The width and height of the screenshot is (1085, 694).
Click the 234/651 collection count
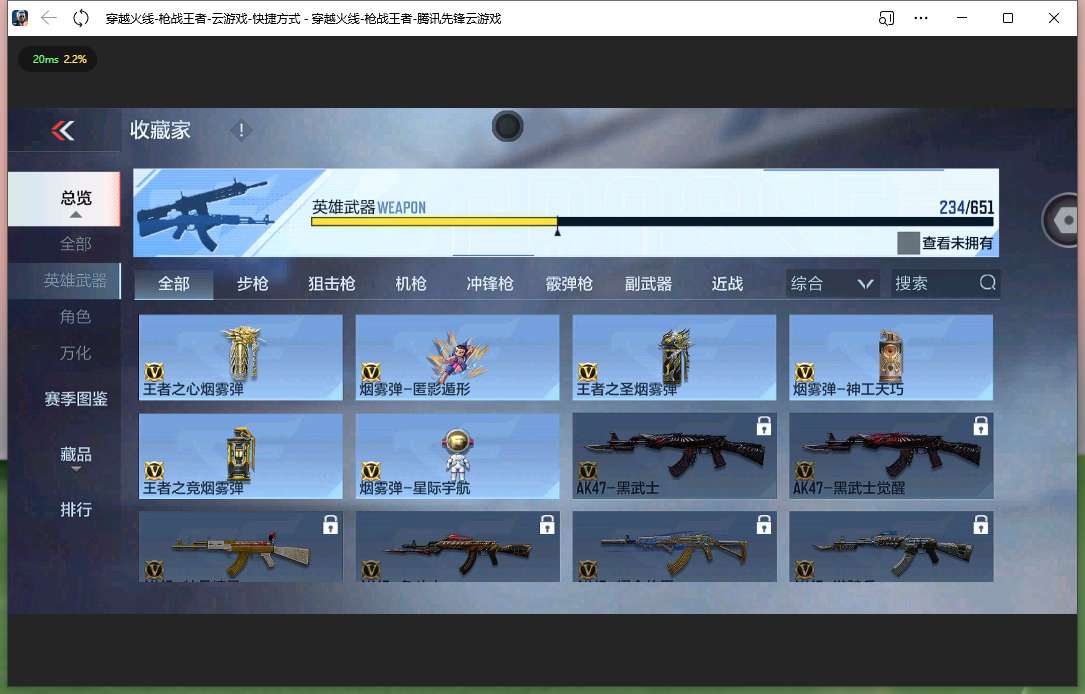(x=966, y=207)
